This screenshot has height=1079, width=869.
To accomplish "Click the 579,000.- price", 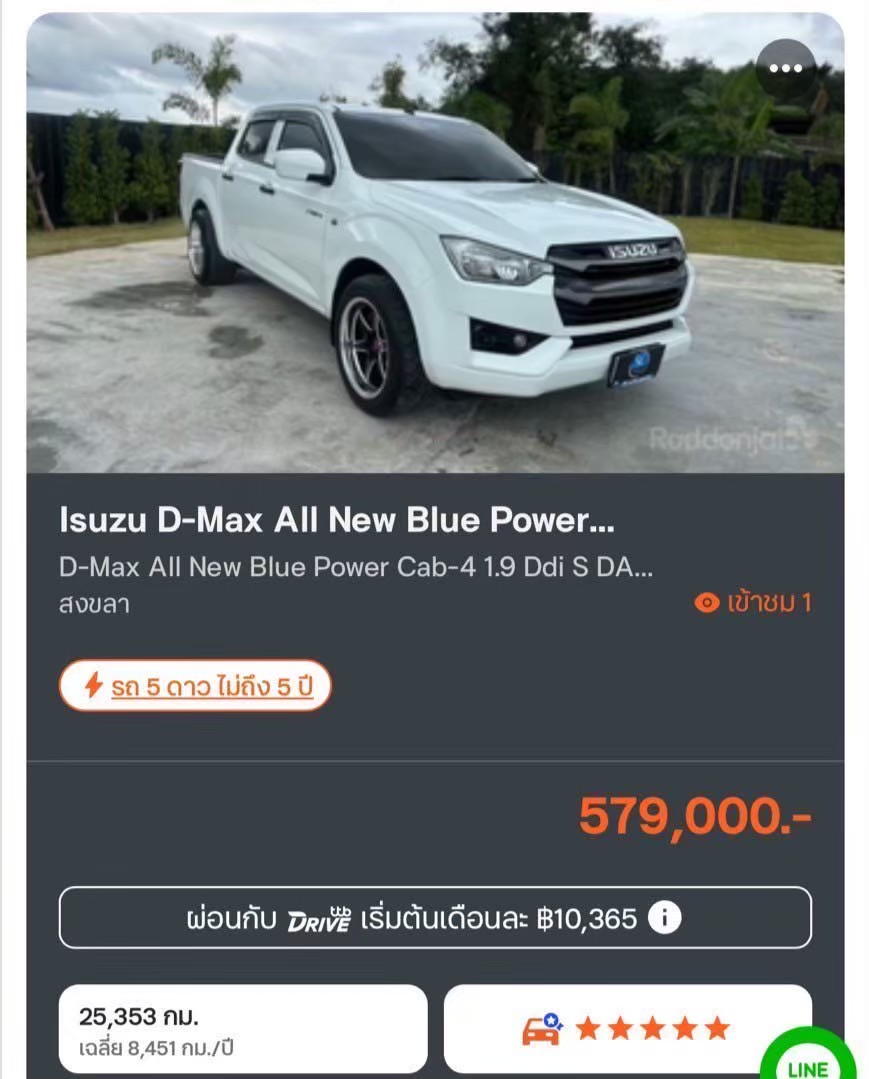I will (x=695, y=817).
